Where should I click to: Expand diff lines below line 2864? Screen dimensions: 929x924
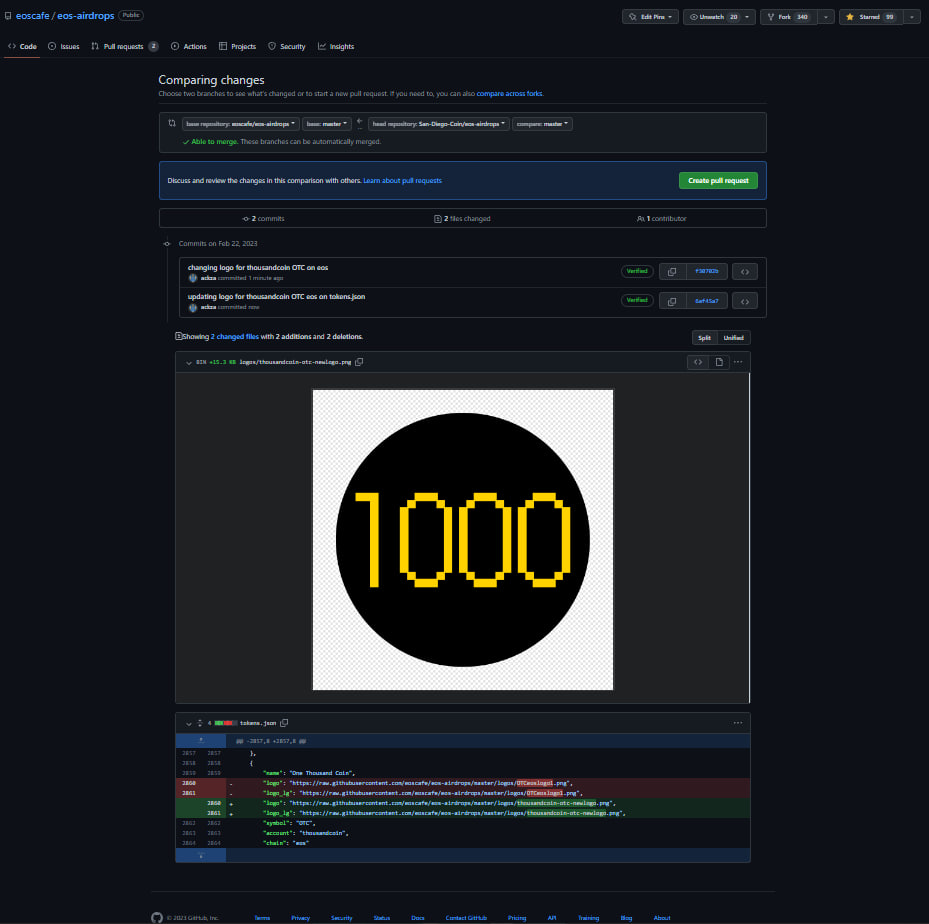pos(201,855)
